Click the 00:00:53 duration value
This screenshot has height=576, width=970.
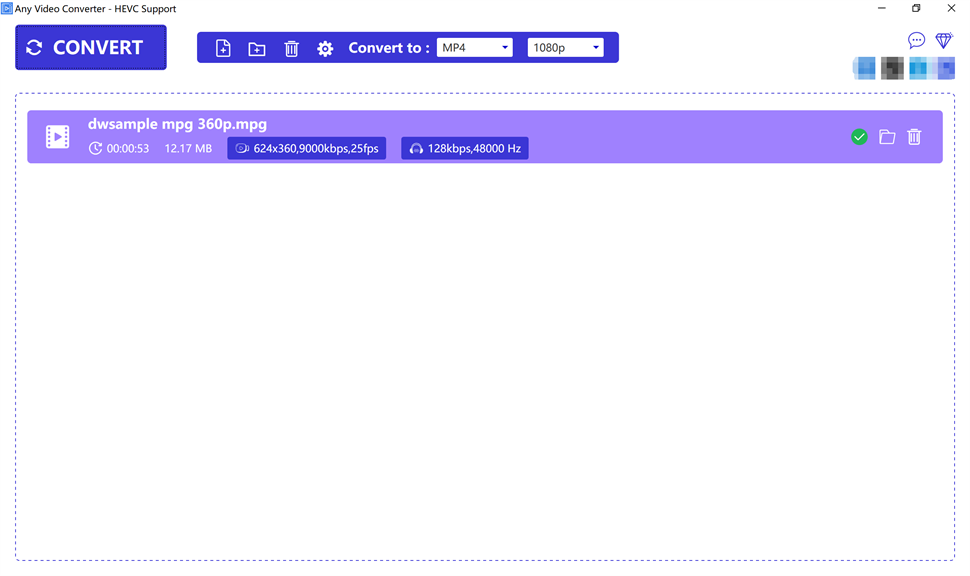click(x=128, y=148)
